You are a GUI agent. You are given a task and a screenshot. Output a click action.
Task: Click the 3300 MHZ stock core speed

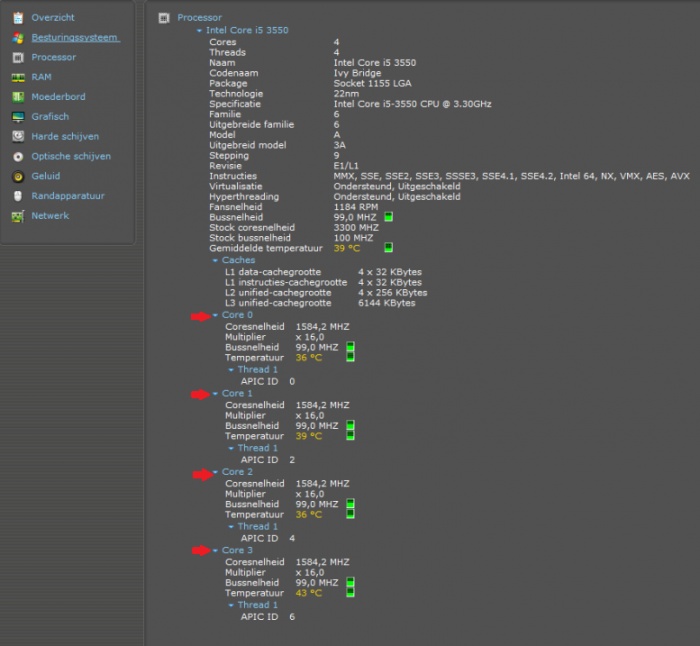point(356,228)
